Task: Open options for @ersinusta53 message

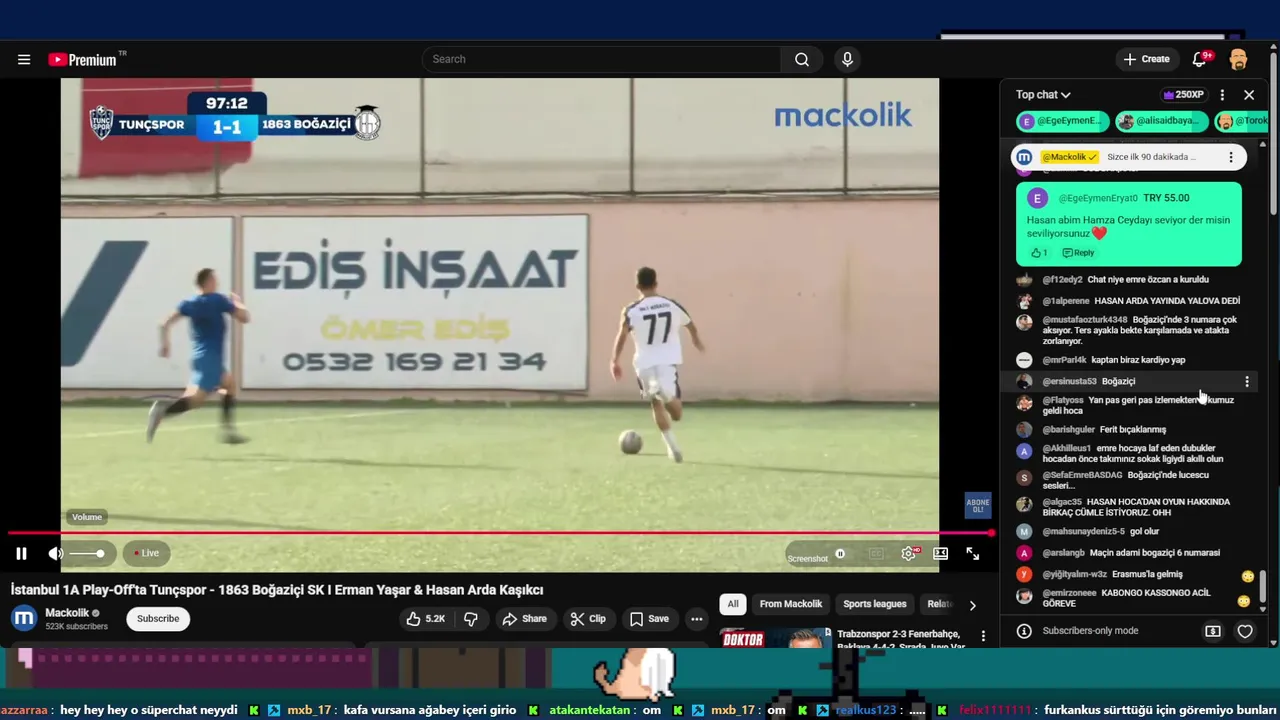Action: 1247,381
